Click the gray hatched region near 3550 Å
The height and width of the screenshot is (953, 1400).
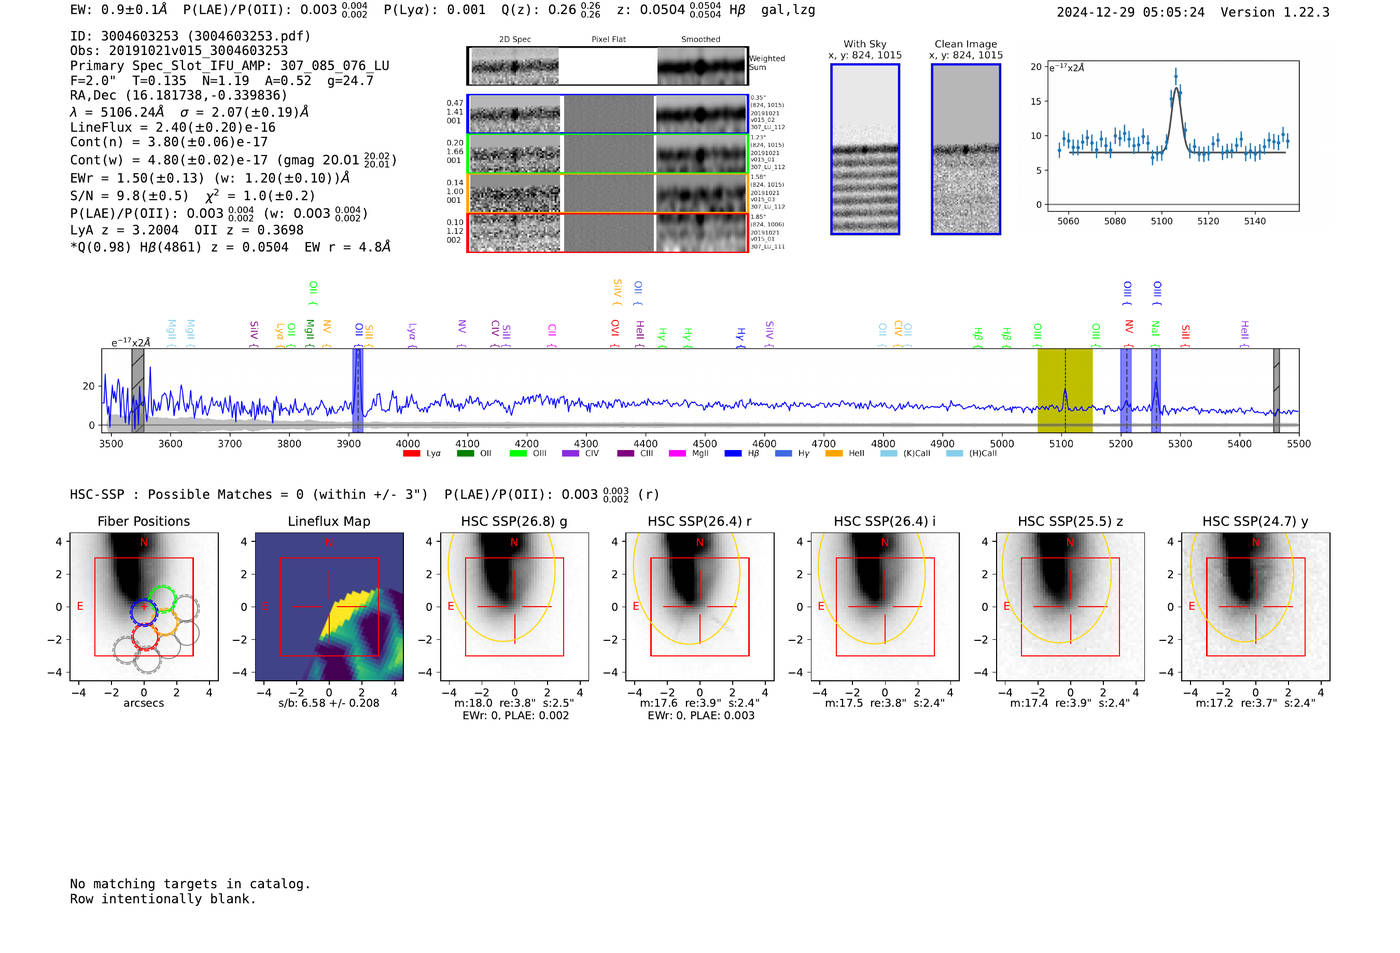click(x=138, y=391)
